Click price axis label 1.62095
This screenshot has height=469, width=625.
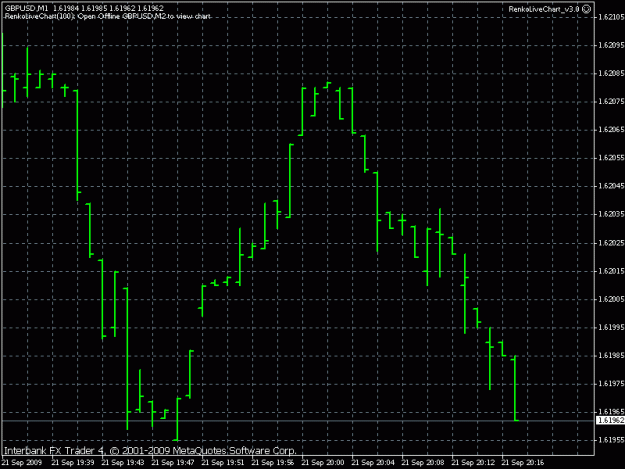[x=611, y=45]
